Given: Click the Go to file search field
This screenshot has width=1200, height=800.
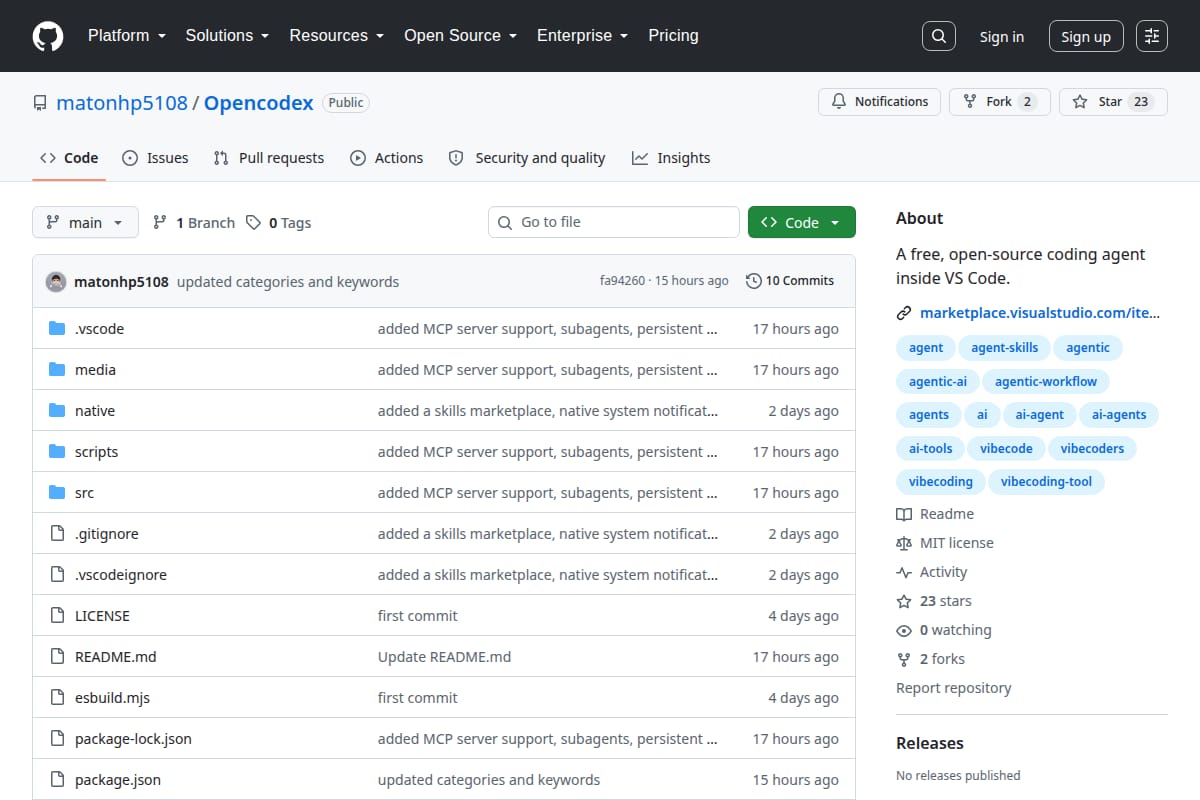Looking at the screenshot, I should (614, 222).
